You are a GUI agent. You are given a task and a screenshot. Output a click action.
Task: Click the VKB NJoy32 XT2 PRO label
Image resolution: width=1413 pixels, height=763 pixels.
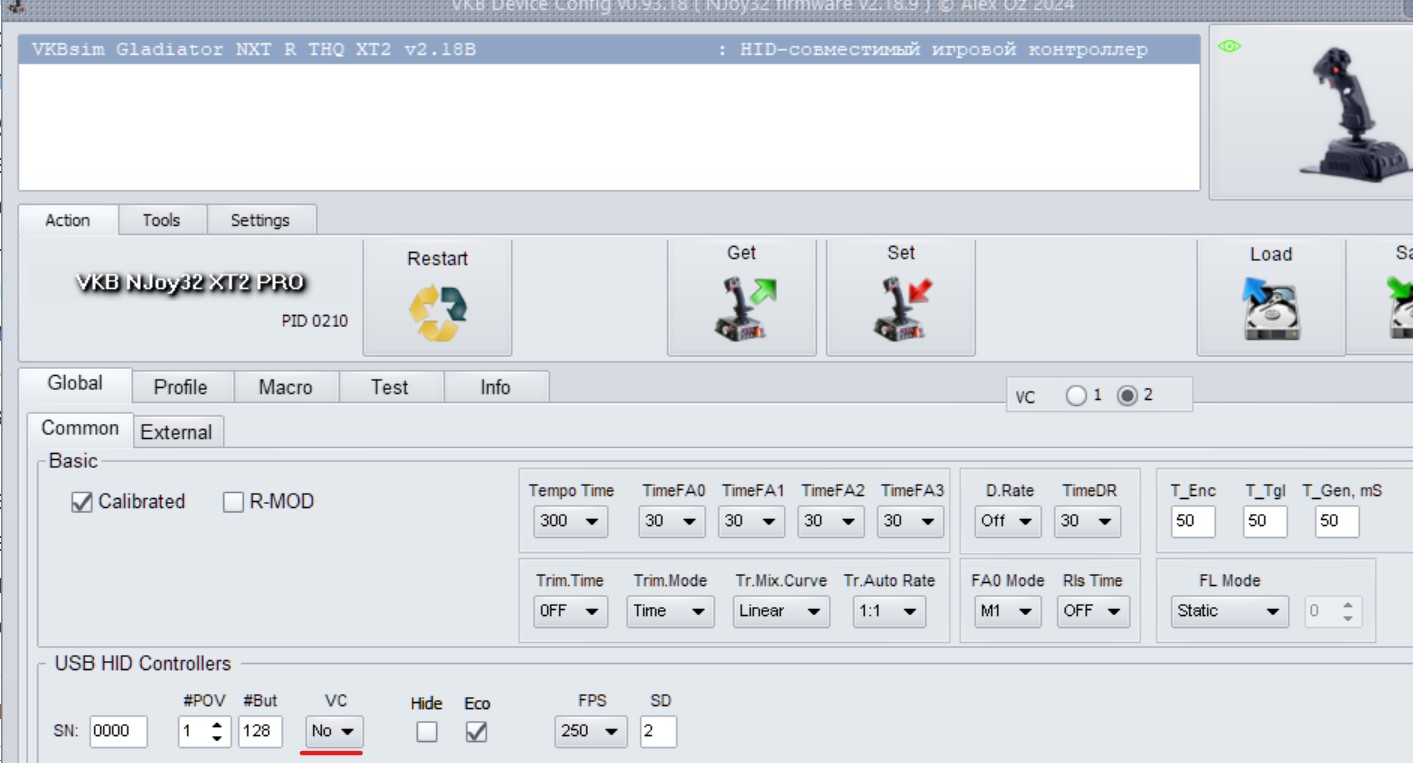click(190, 283)
